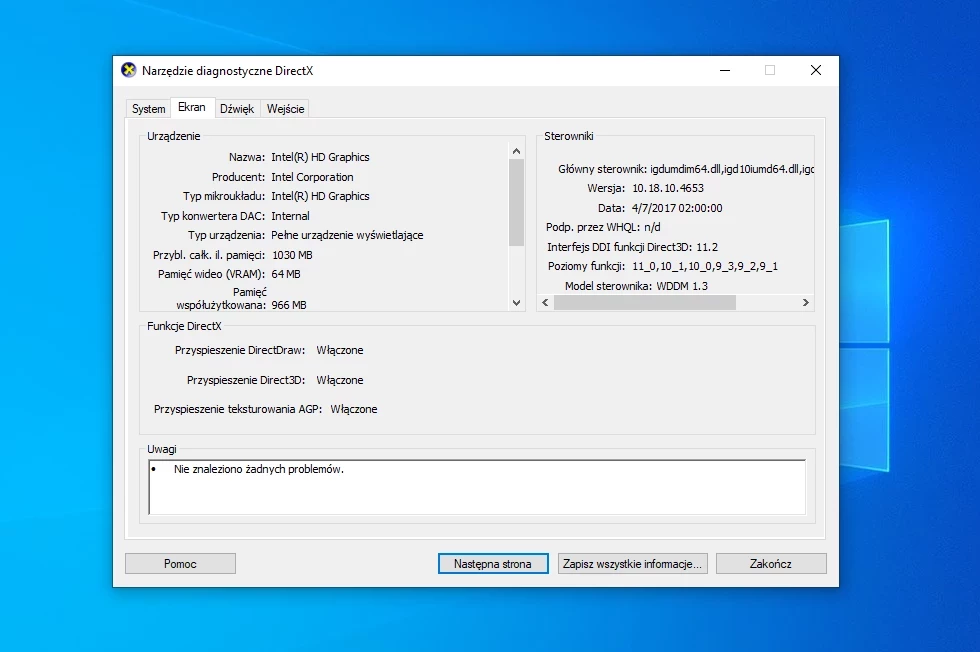Click the window title 'Narzędzie diagnostyczne DirectX'
Viewport: 980px width, 652px height.
click(x=228, y=71)
